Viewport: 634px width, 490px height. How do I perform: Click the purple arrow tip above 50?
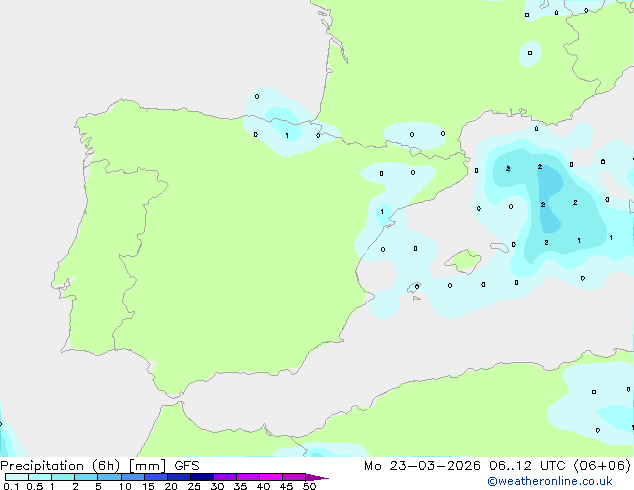317,477
